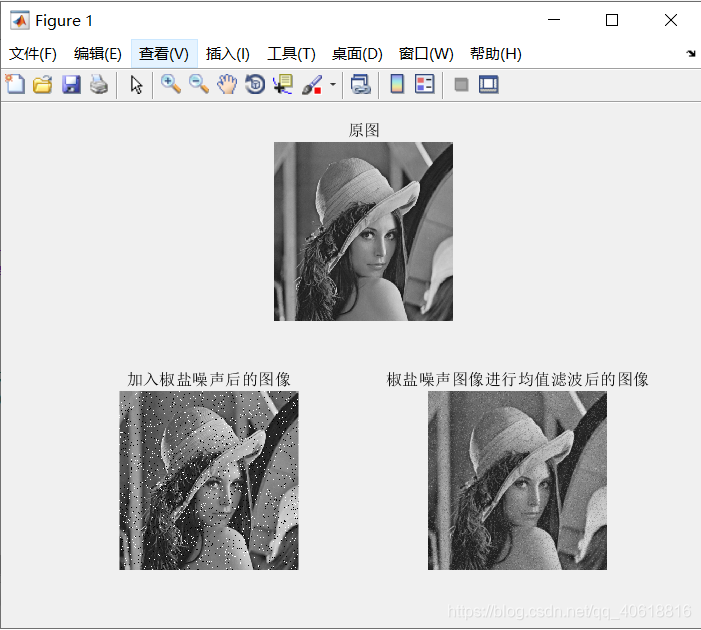Image resolution: width=701 pixels, height=630 pixels.
Task: Close the Figure 1 window
Action: coord(670,20)
